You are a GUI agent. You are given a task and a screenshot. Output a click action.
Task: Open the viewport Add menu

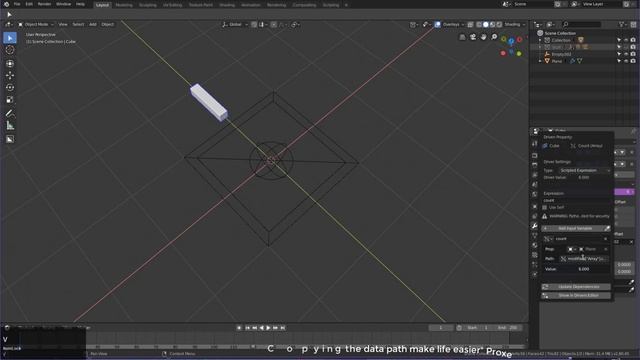pyautogui.click(x=93, y=24)
